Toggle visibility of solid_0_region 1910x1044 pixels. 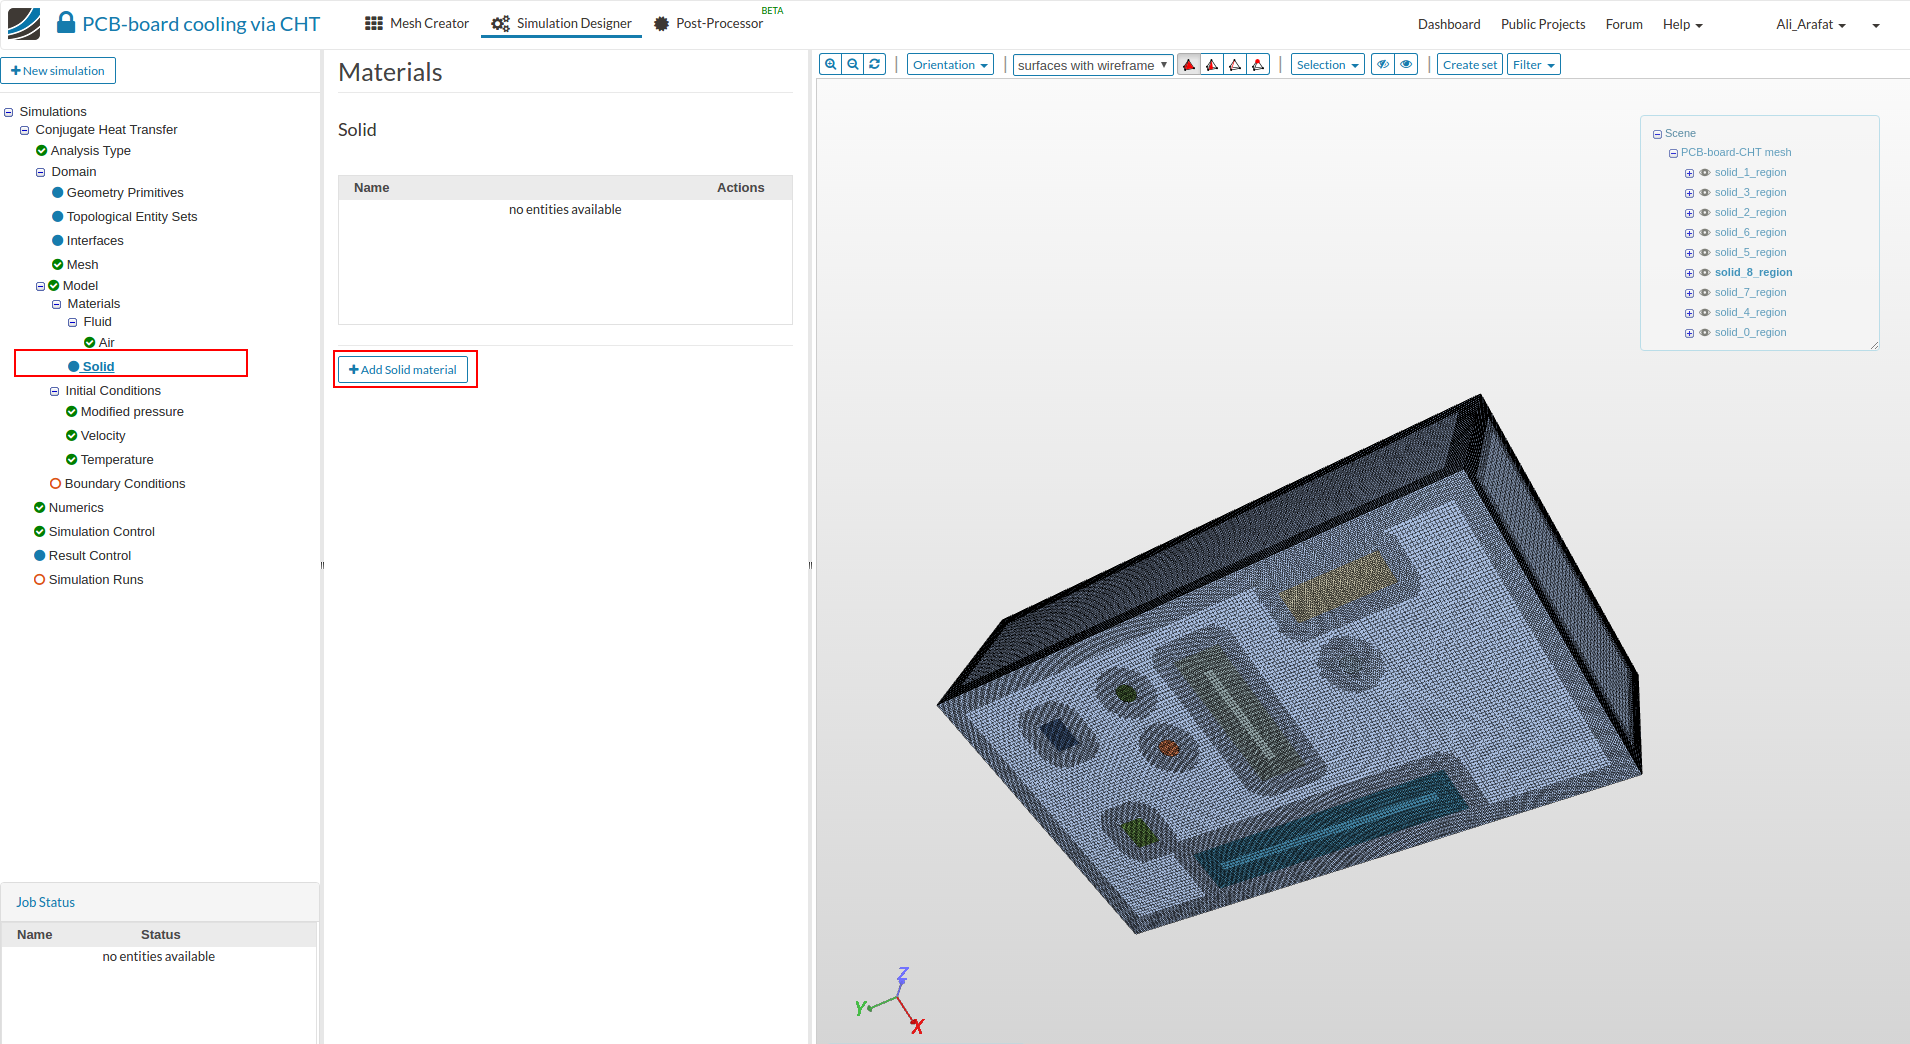[1705, 333]
